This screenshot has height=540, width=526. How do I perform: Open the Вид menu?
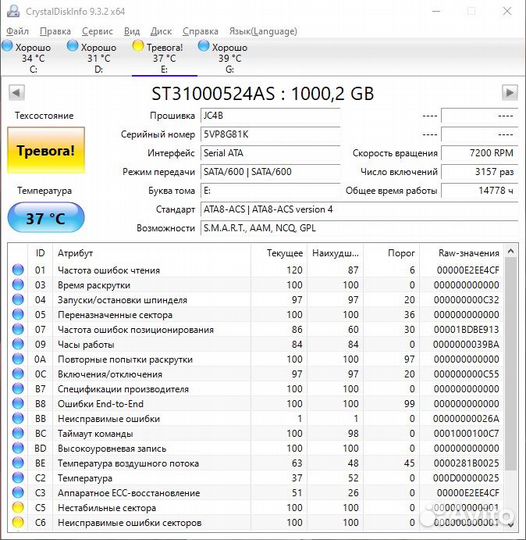(132, 31)
